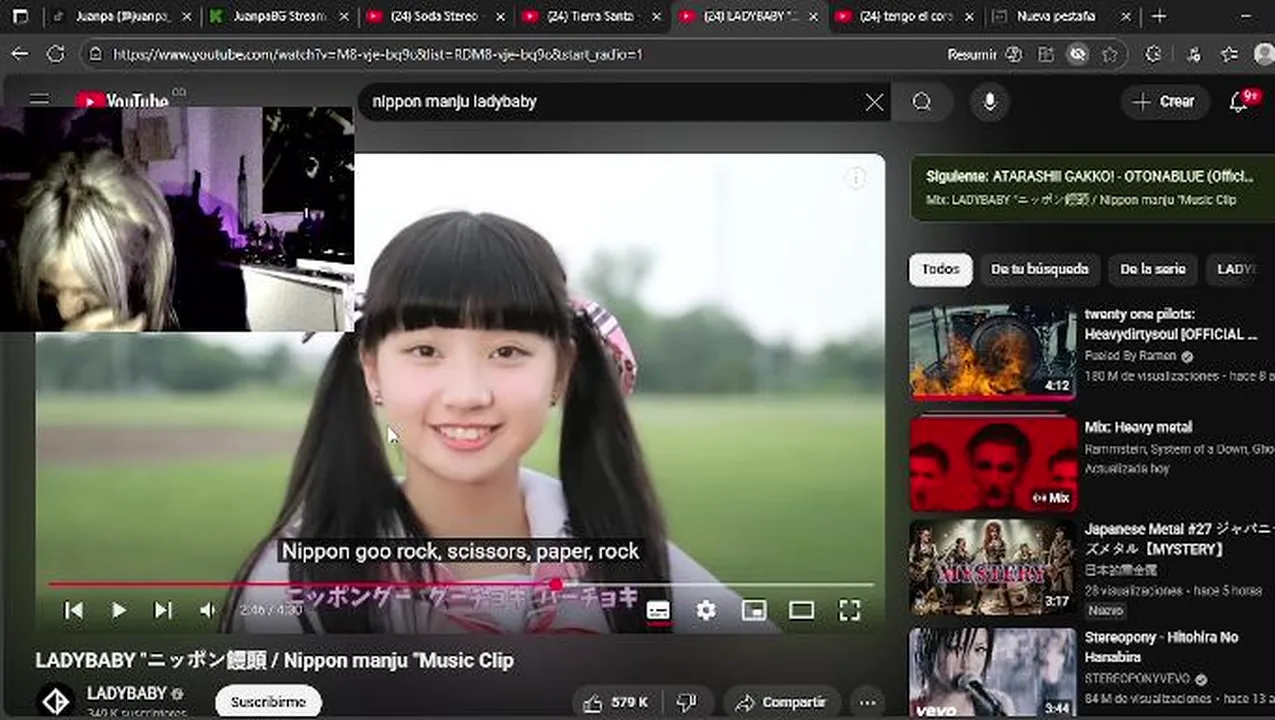
Task: Click the video progress bar scrubber
Action: pos(555,584)
